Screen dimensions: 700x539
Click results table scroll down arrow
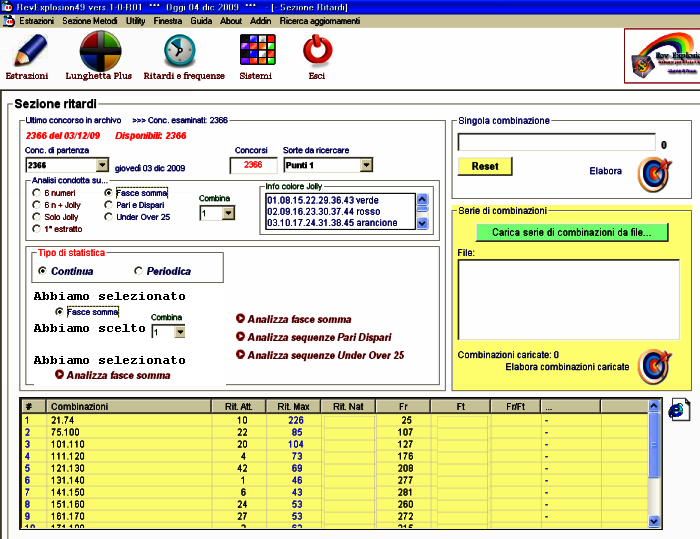[x=654, y=521]
